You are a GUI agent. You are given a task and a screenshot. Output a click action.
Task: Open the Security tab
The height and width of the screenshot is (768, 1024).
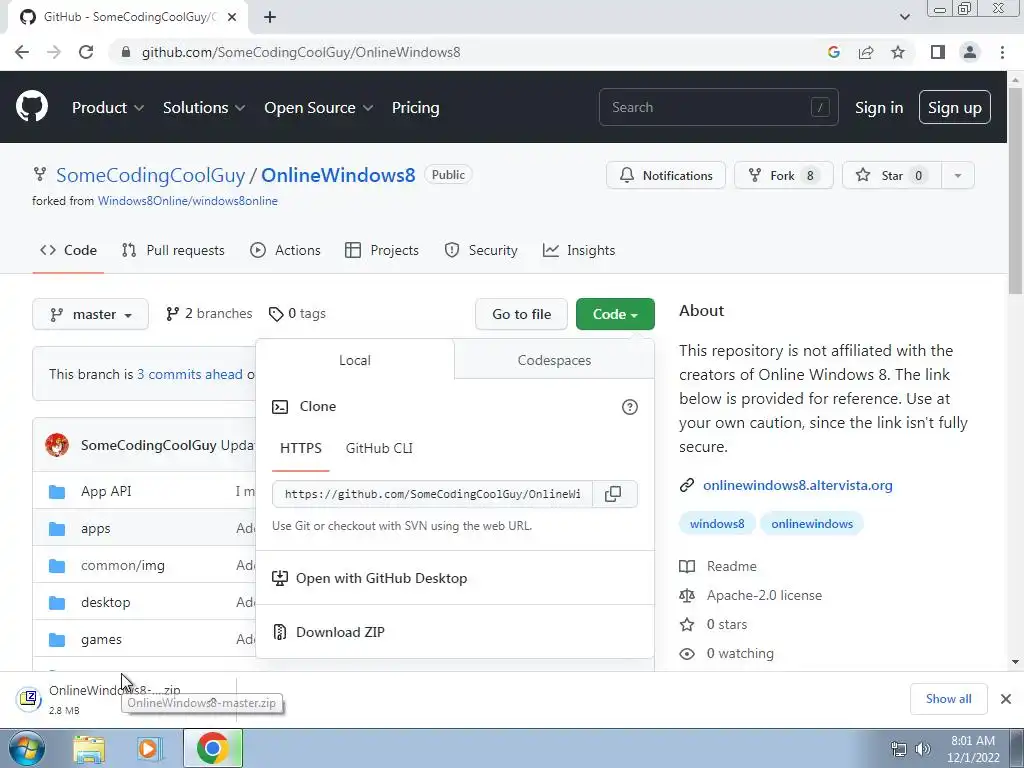point(481,250)
